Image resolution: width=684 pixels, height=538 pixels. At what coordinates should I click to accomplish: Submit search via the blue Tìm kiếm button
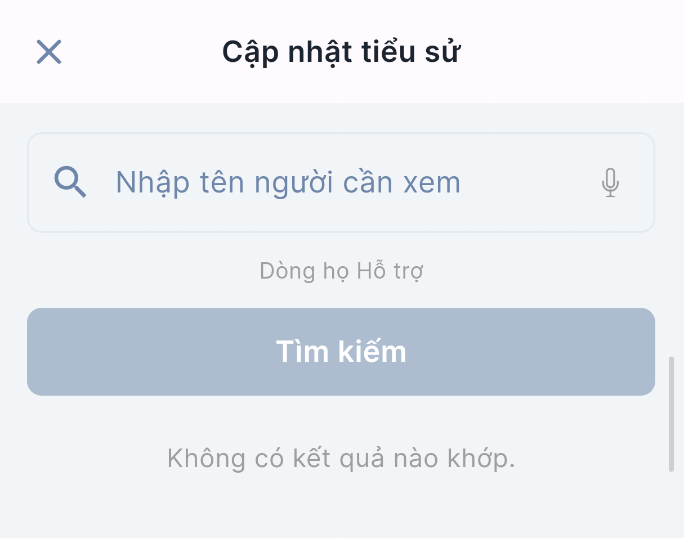(x=341, y=352)
